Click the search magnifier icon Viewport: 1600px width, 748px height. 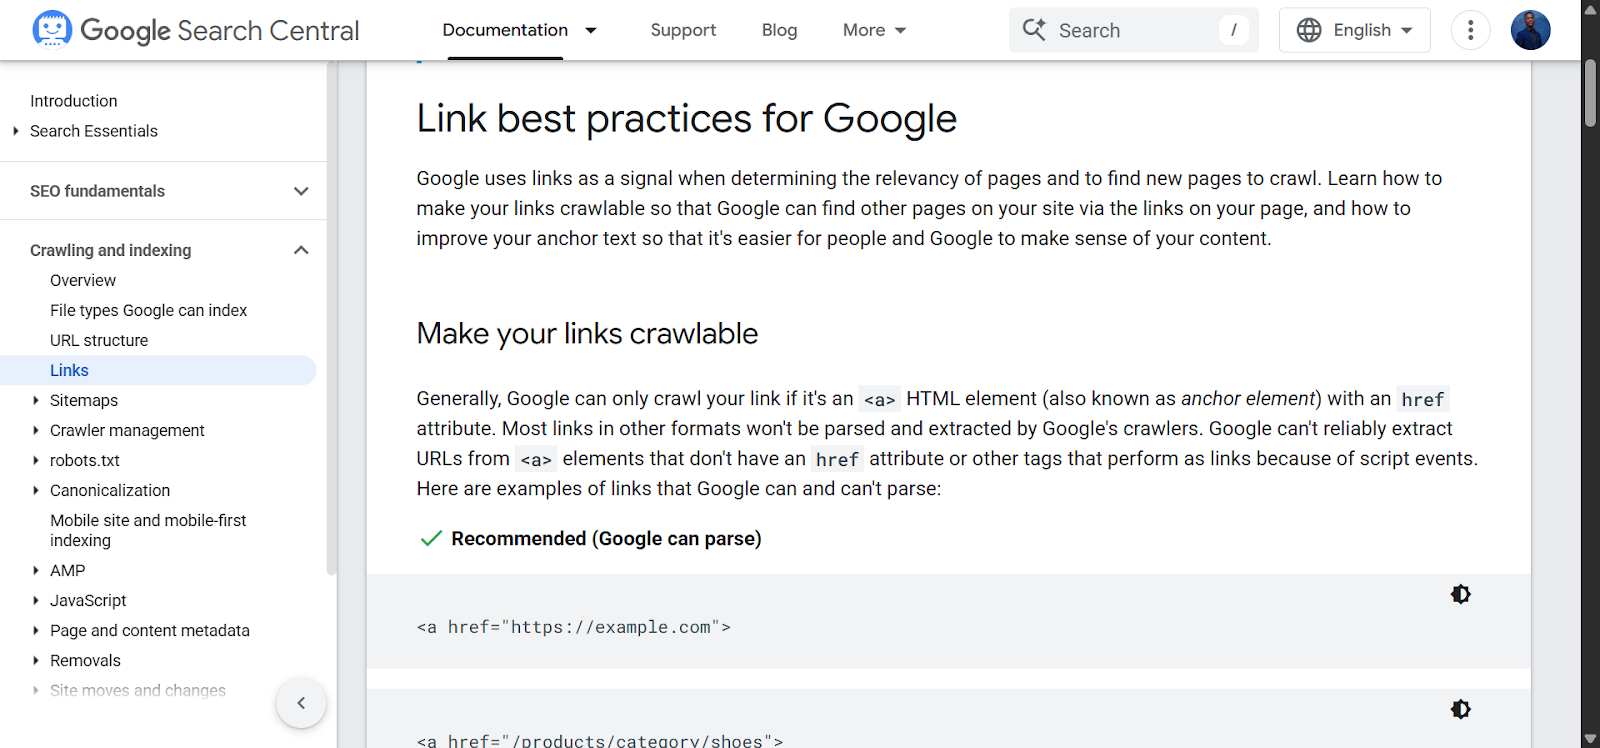tap(1034, 30)
